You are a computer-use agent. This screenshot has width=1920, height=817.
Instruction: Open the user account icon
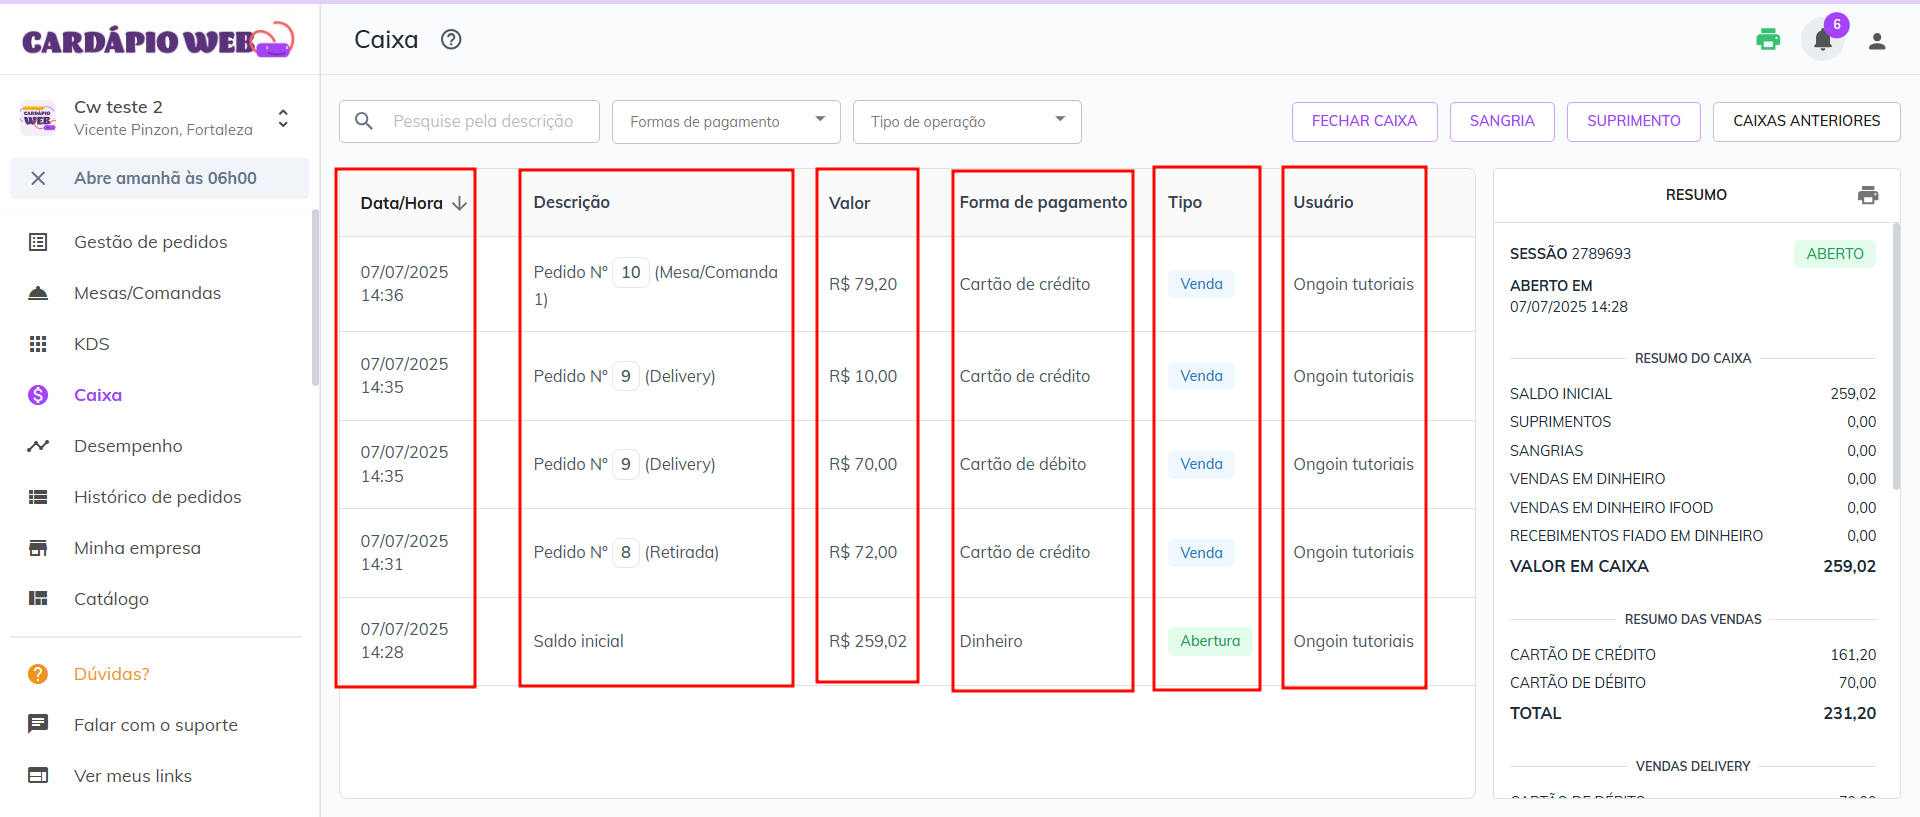point(1877,41)
